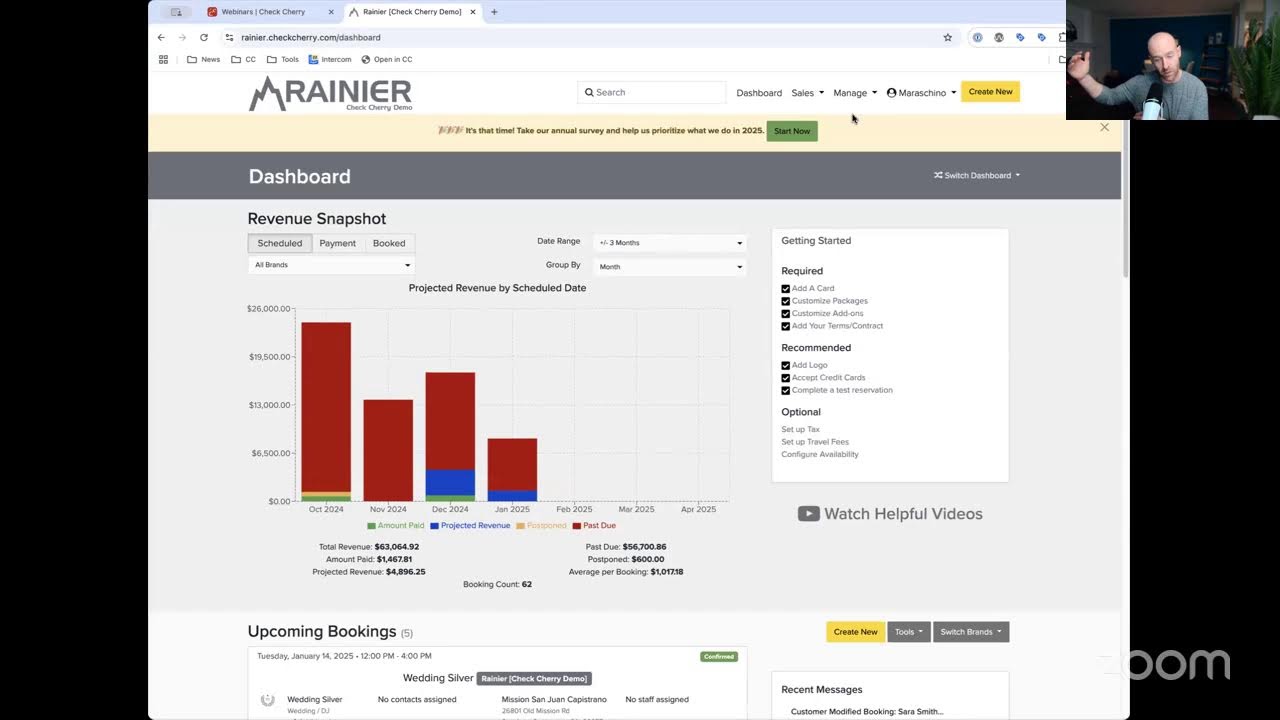The height and width of the screenshot is (720, 1280).
Task: Click the browser back arrow
Action: click(x=161, y=37)
